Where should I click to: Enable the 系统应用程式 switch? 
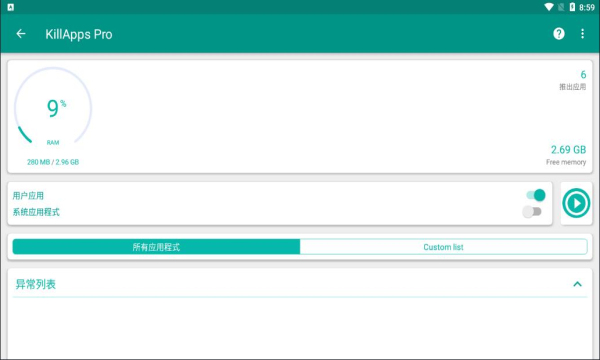click(532, 212)
